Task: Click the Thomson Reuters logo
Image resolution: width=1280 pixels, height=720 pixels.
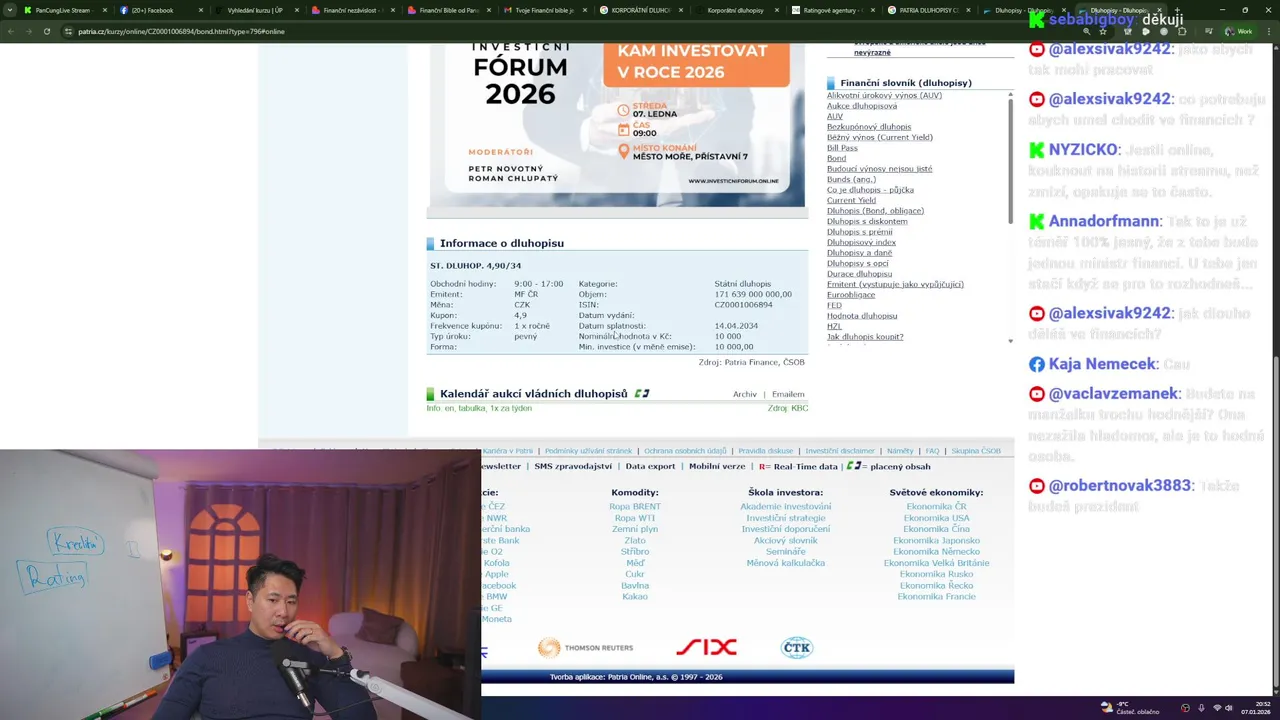Action: click(x=585, y=648)
